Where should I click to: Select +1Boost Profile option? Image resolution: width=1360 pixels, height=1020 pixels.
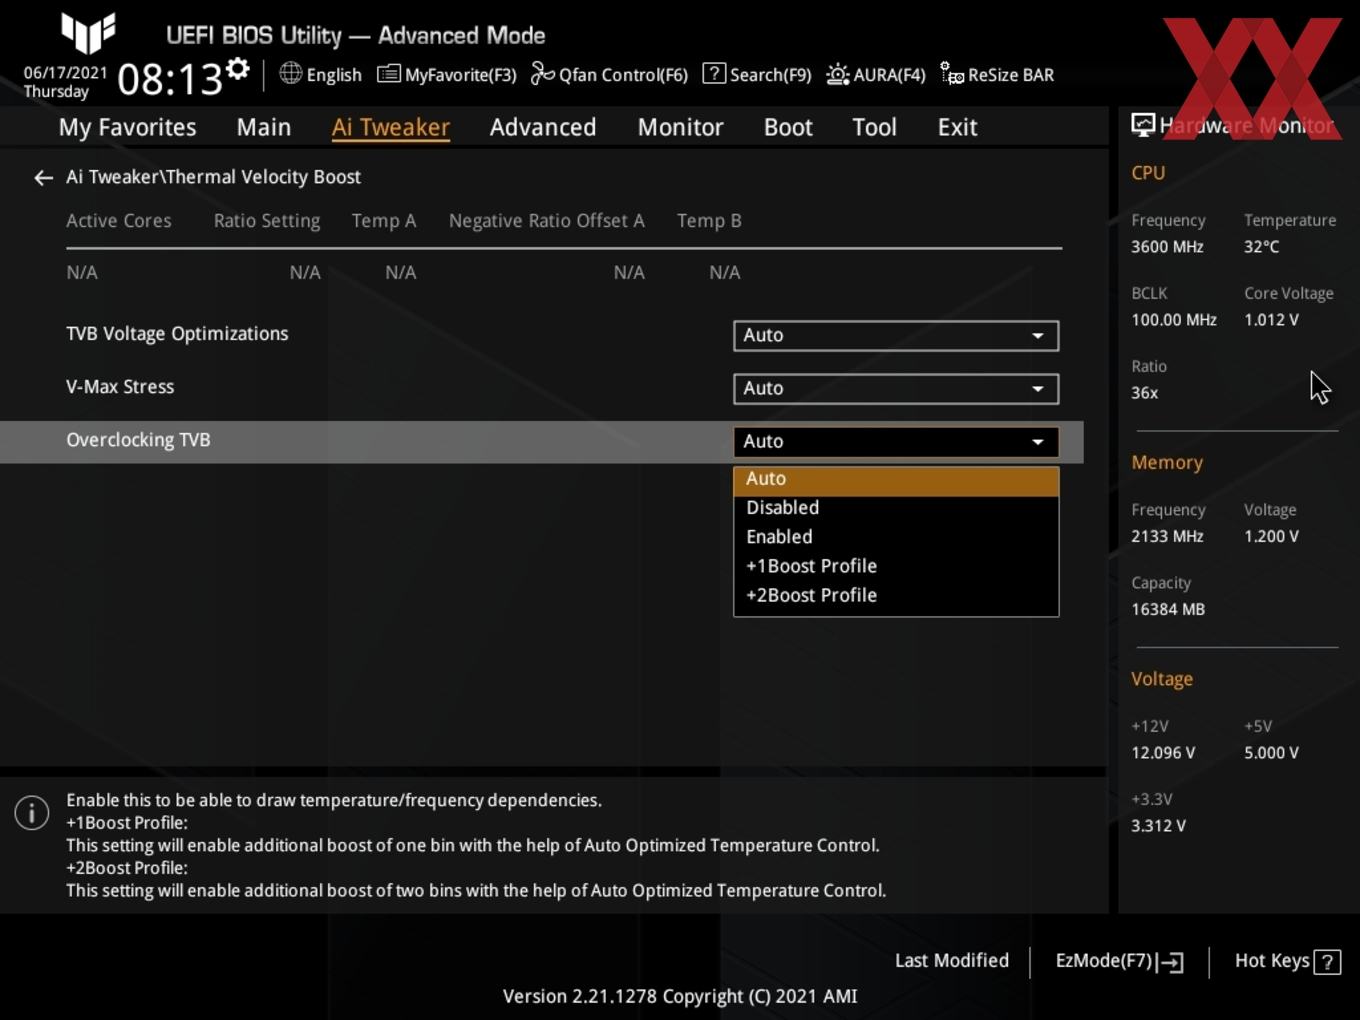(x=896, y=566)
